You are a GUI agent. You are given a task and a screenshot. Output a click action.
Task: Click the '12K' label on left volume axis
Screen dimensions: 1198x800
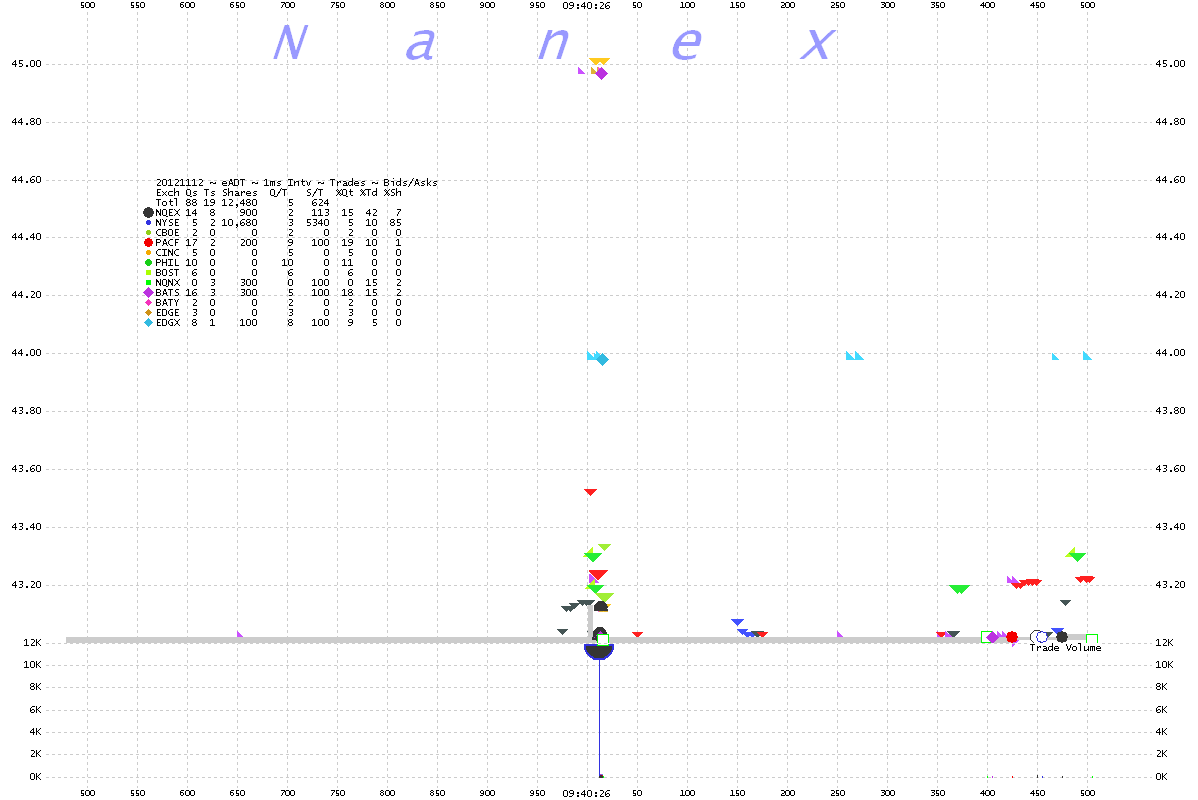pos(32,643)
